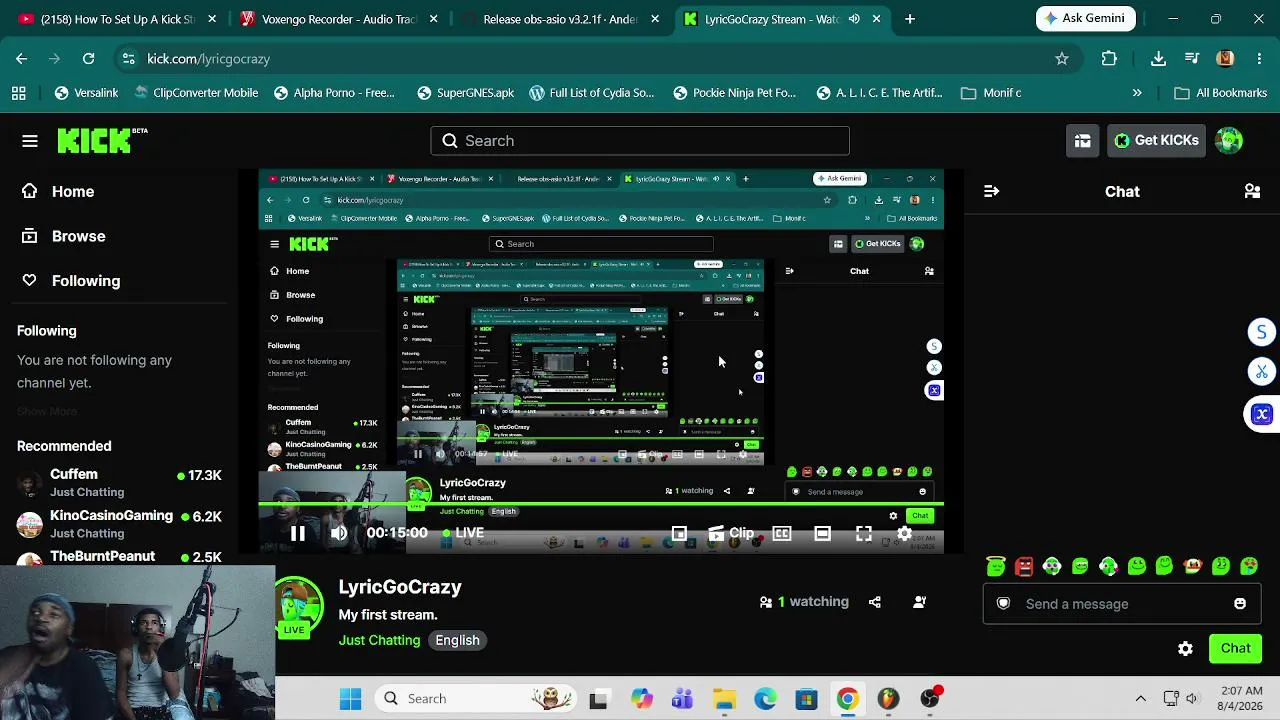The image size is (1280, 720).
Task: Pause the stream playback
Action: [x=298, y=533]
